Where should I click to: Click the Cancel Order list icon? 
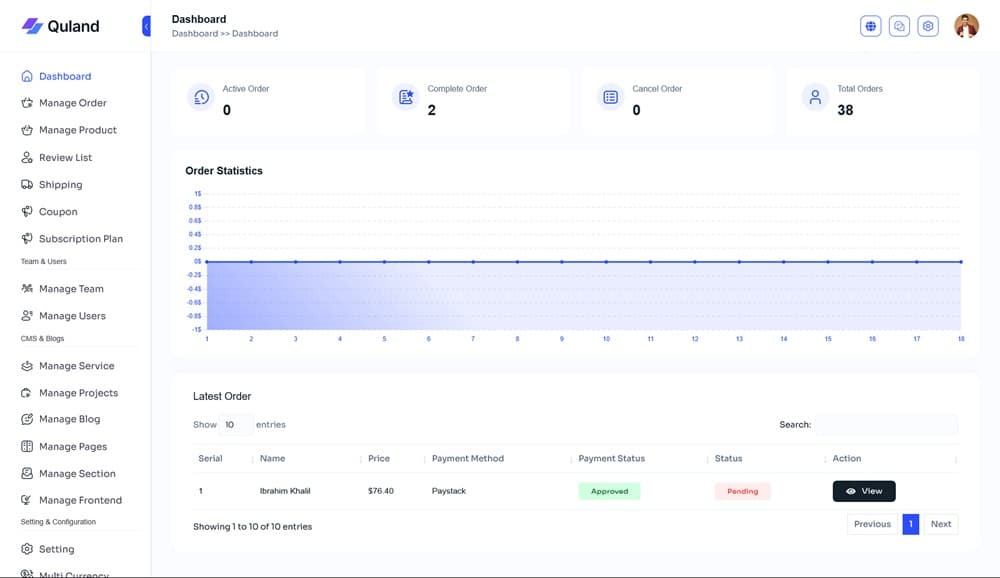610,97
